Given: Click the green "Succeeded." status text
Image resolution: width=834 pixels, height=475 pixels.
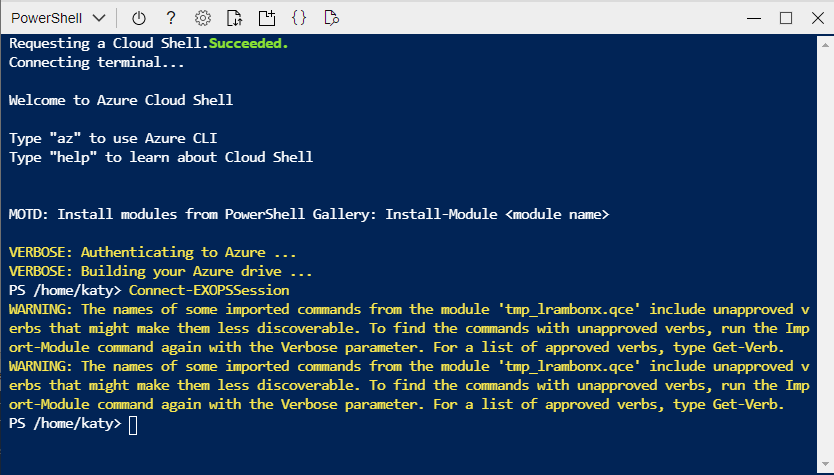Looking at the screenshot, I should point(249,45).
